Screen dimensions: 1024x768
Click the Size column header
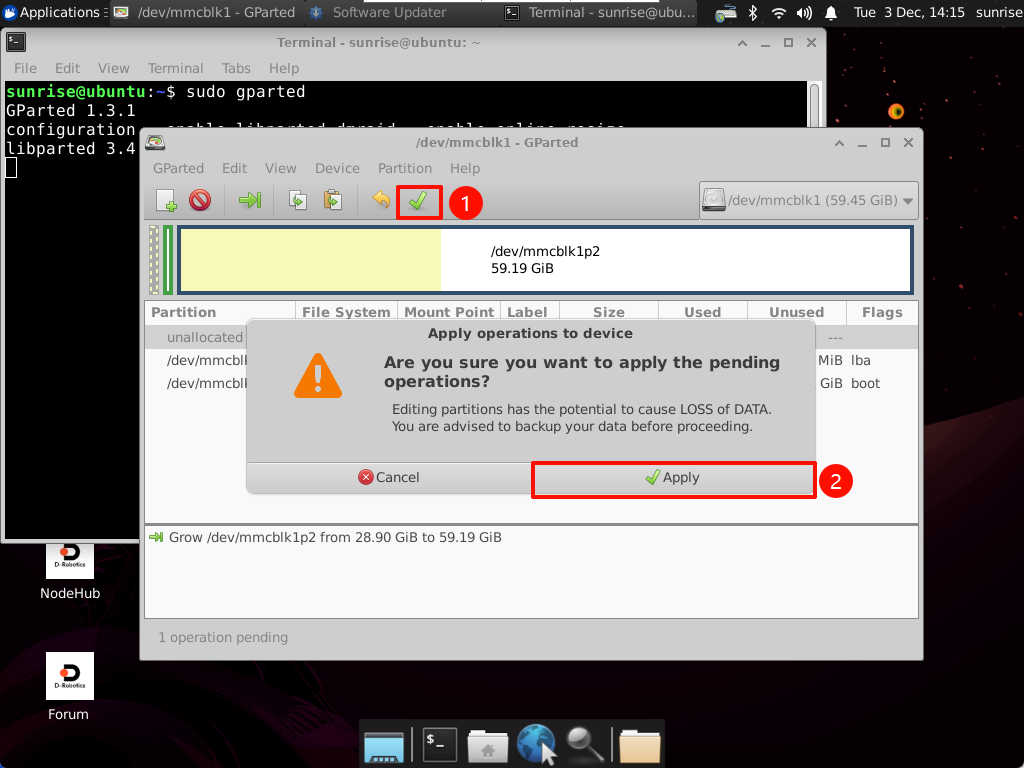point(609,312)
